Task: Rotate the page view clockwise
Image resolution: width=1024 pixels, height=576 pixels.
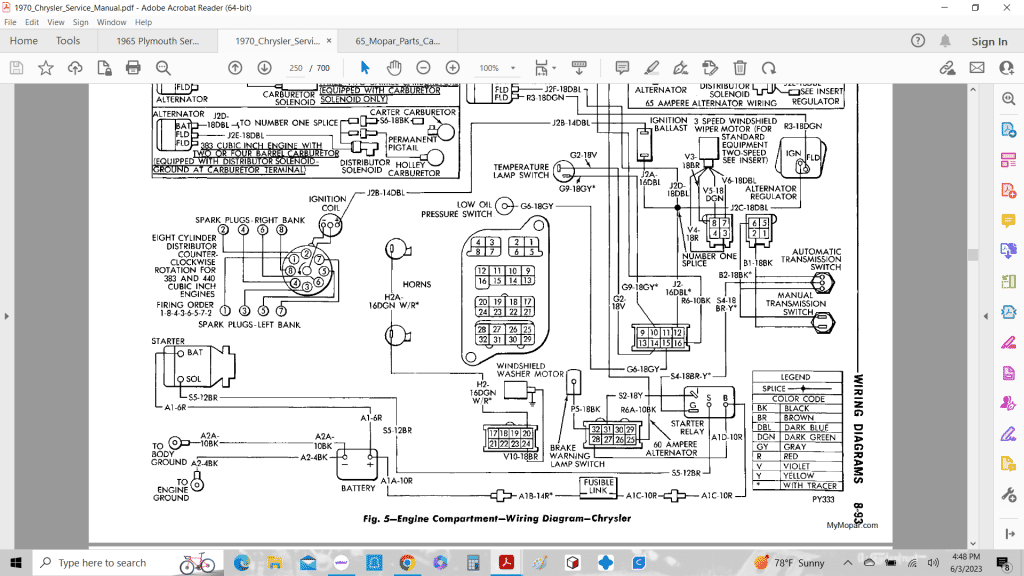Action: point(769,68)
